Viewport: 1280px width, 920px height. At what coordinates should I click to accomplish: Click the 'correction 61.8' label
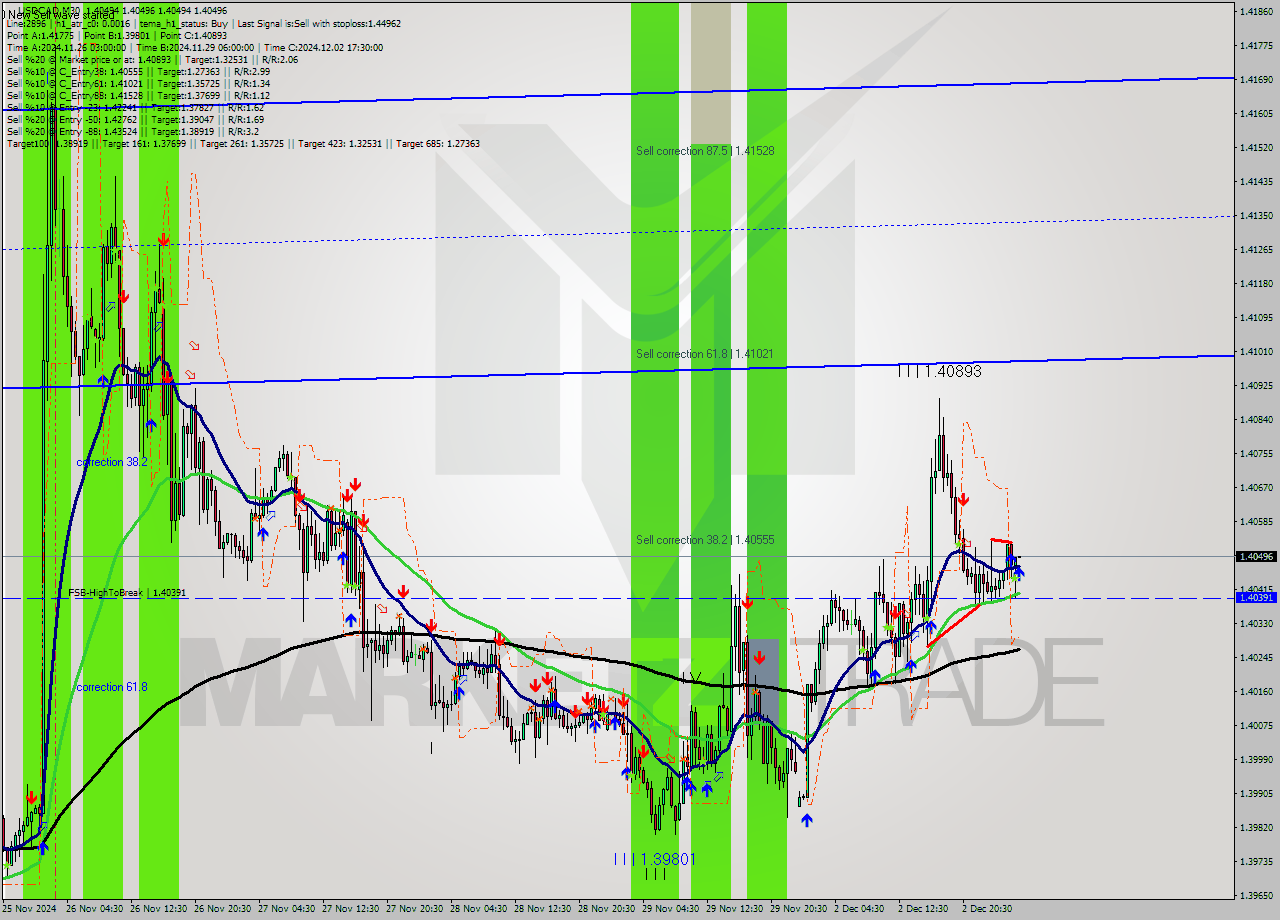[112, 687]
